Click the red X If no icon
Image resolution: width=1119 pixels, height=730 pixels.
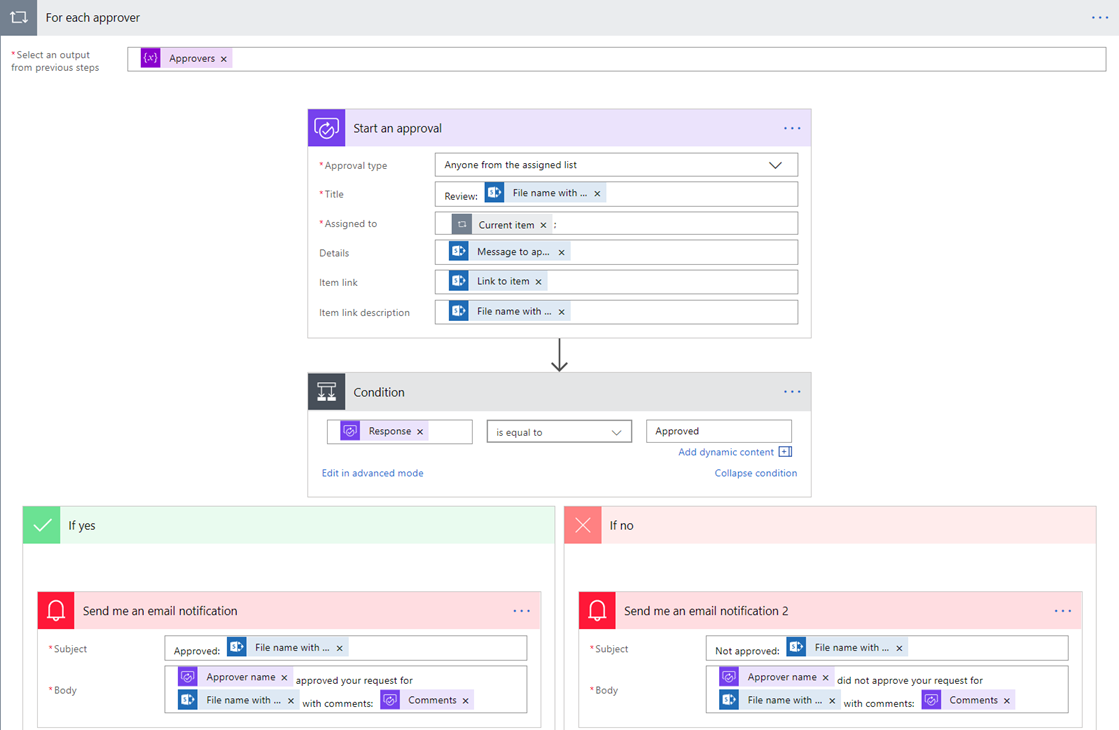point(583,525)
